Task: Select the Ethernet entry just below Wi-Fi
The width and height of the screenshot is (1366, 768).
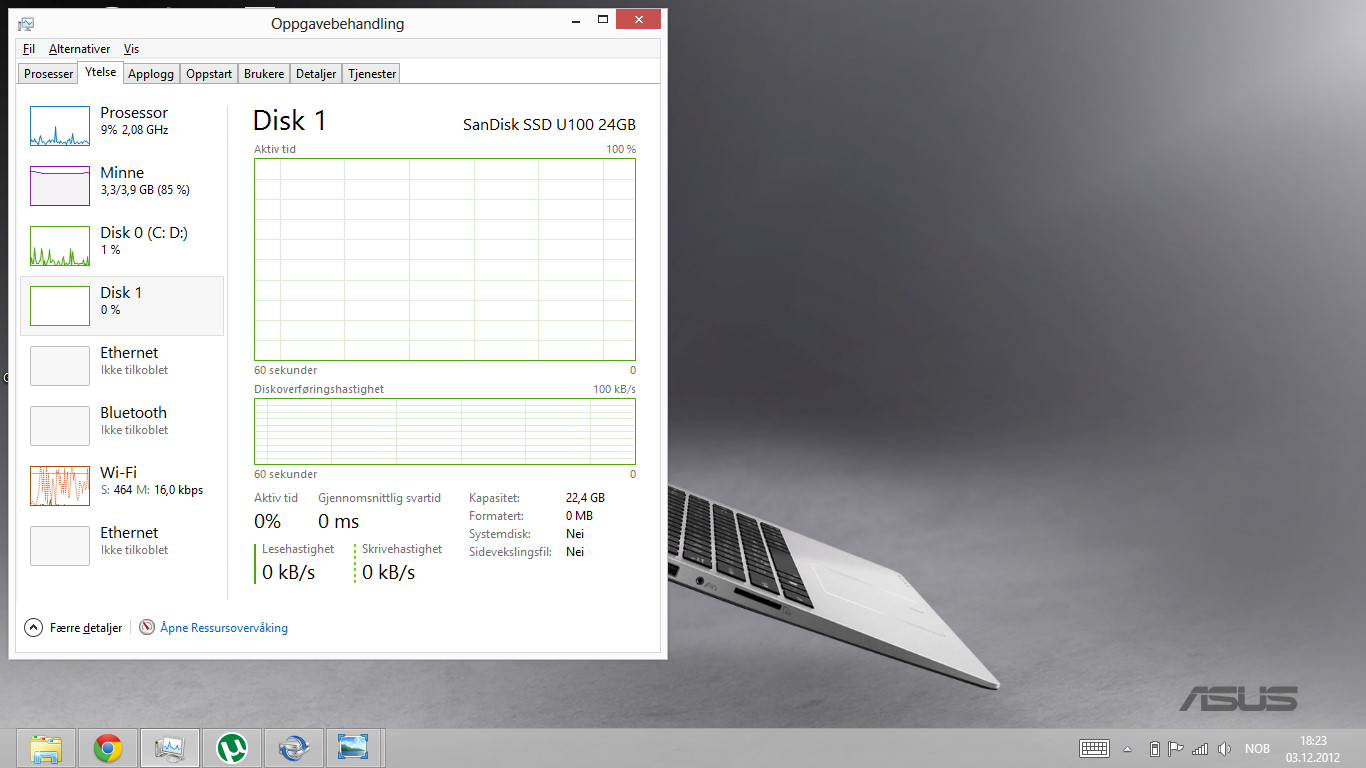Action: (x=122, y=546)
